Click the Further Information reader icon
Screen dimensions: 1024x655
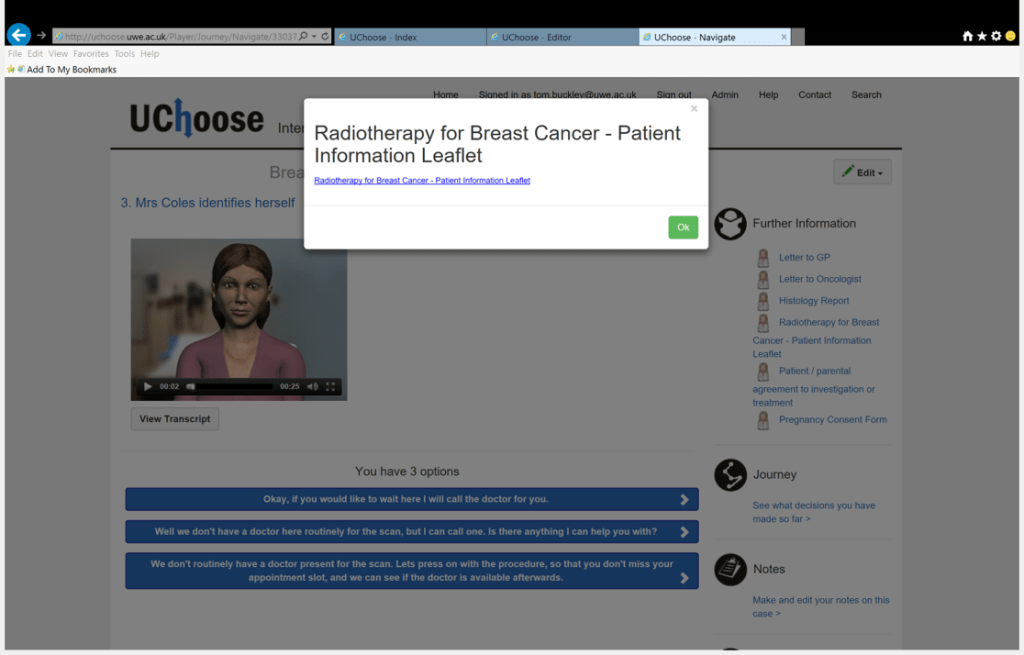pyautogui.click(x=731, y=223)
